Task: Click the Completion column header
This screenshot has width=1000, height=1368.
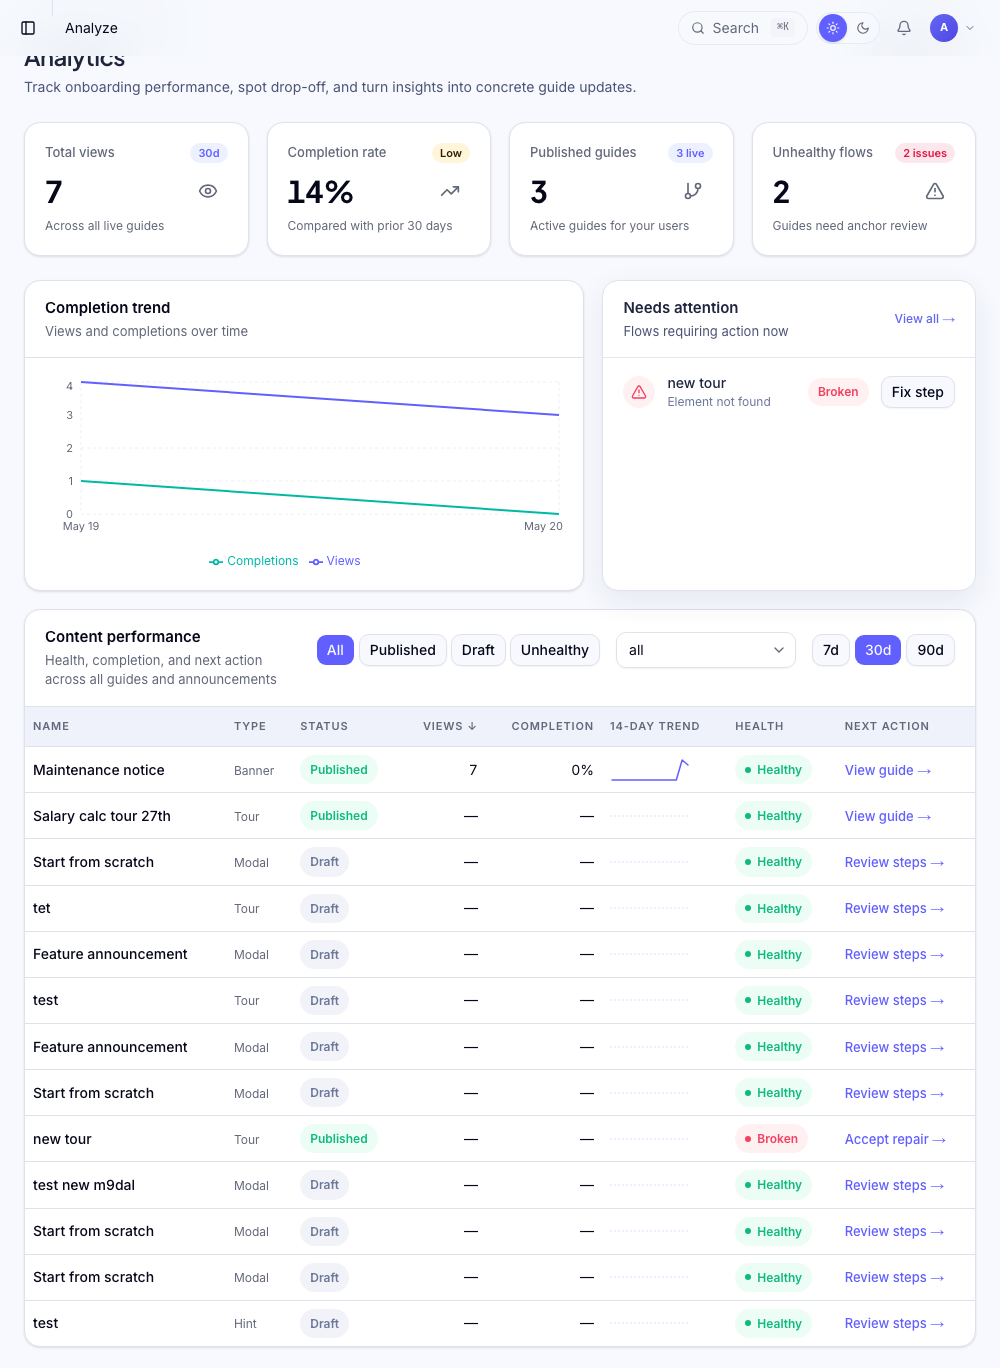Action: point(552,726)
